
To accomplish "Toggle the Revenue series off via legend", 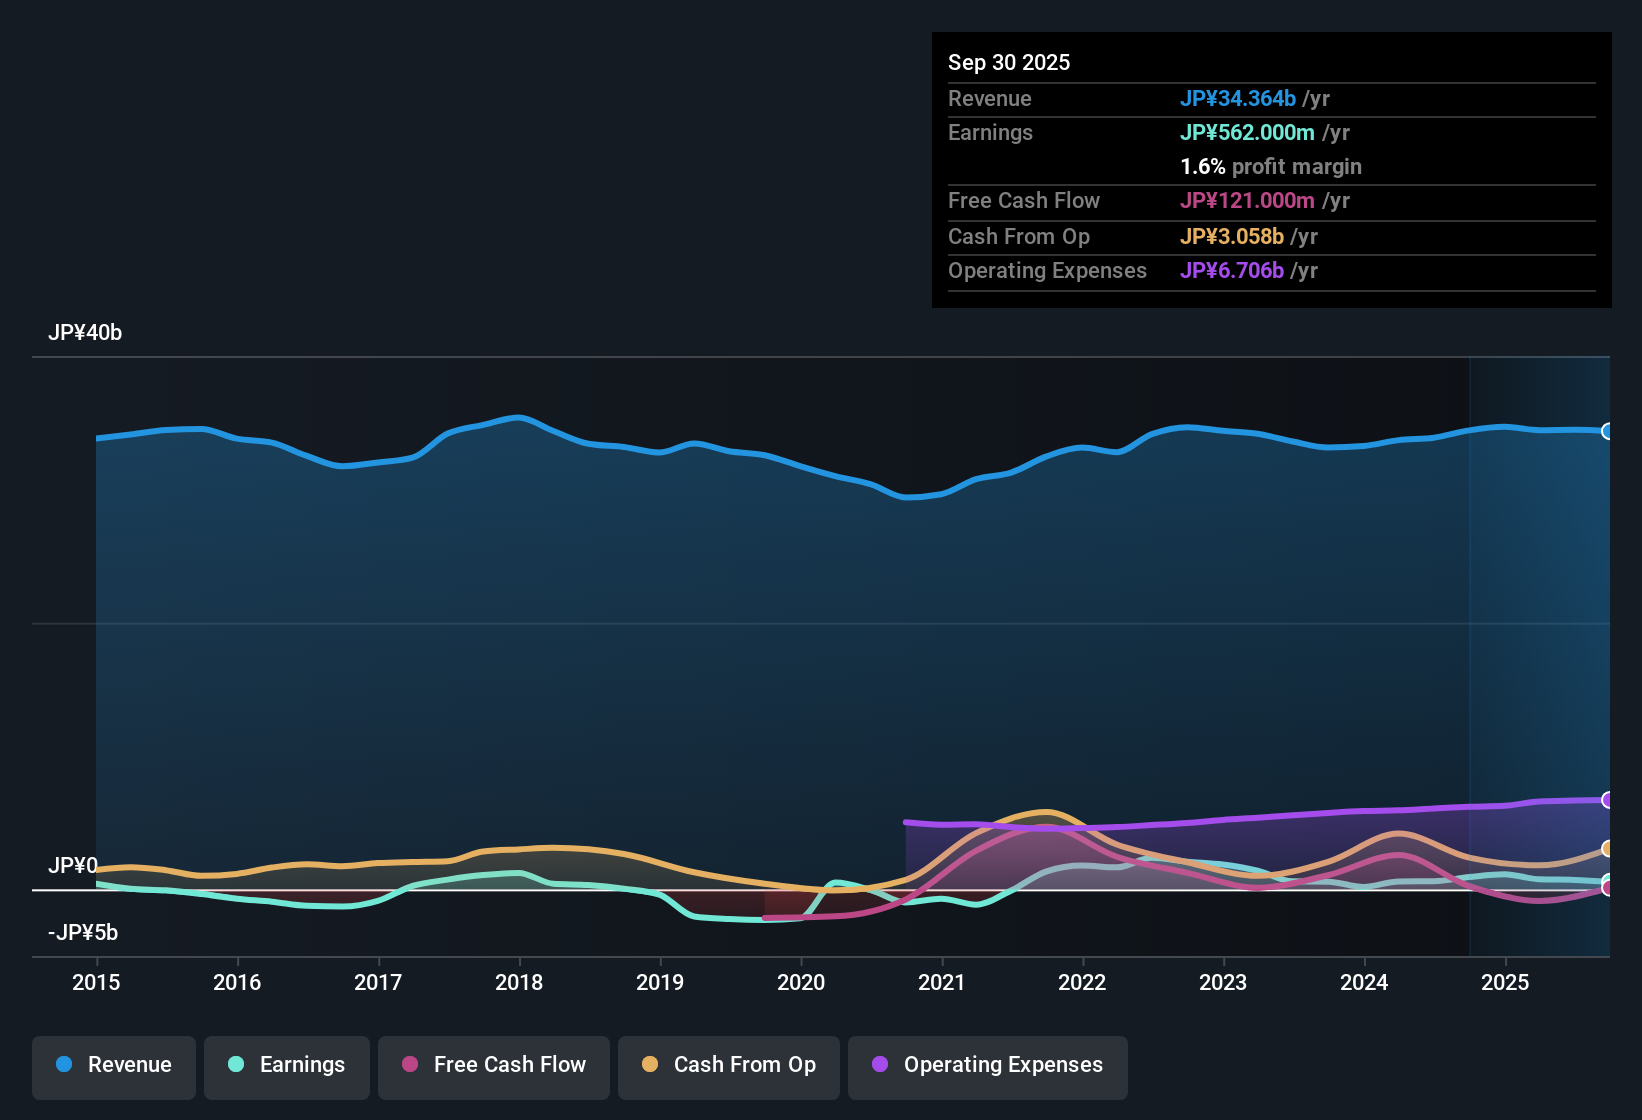I will (x=113, y=1065).
